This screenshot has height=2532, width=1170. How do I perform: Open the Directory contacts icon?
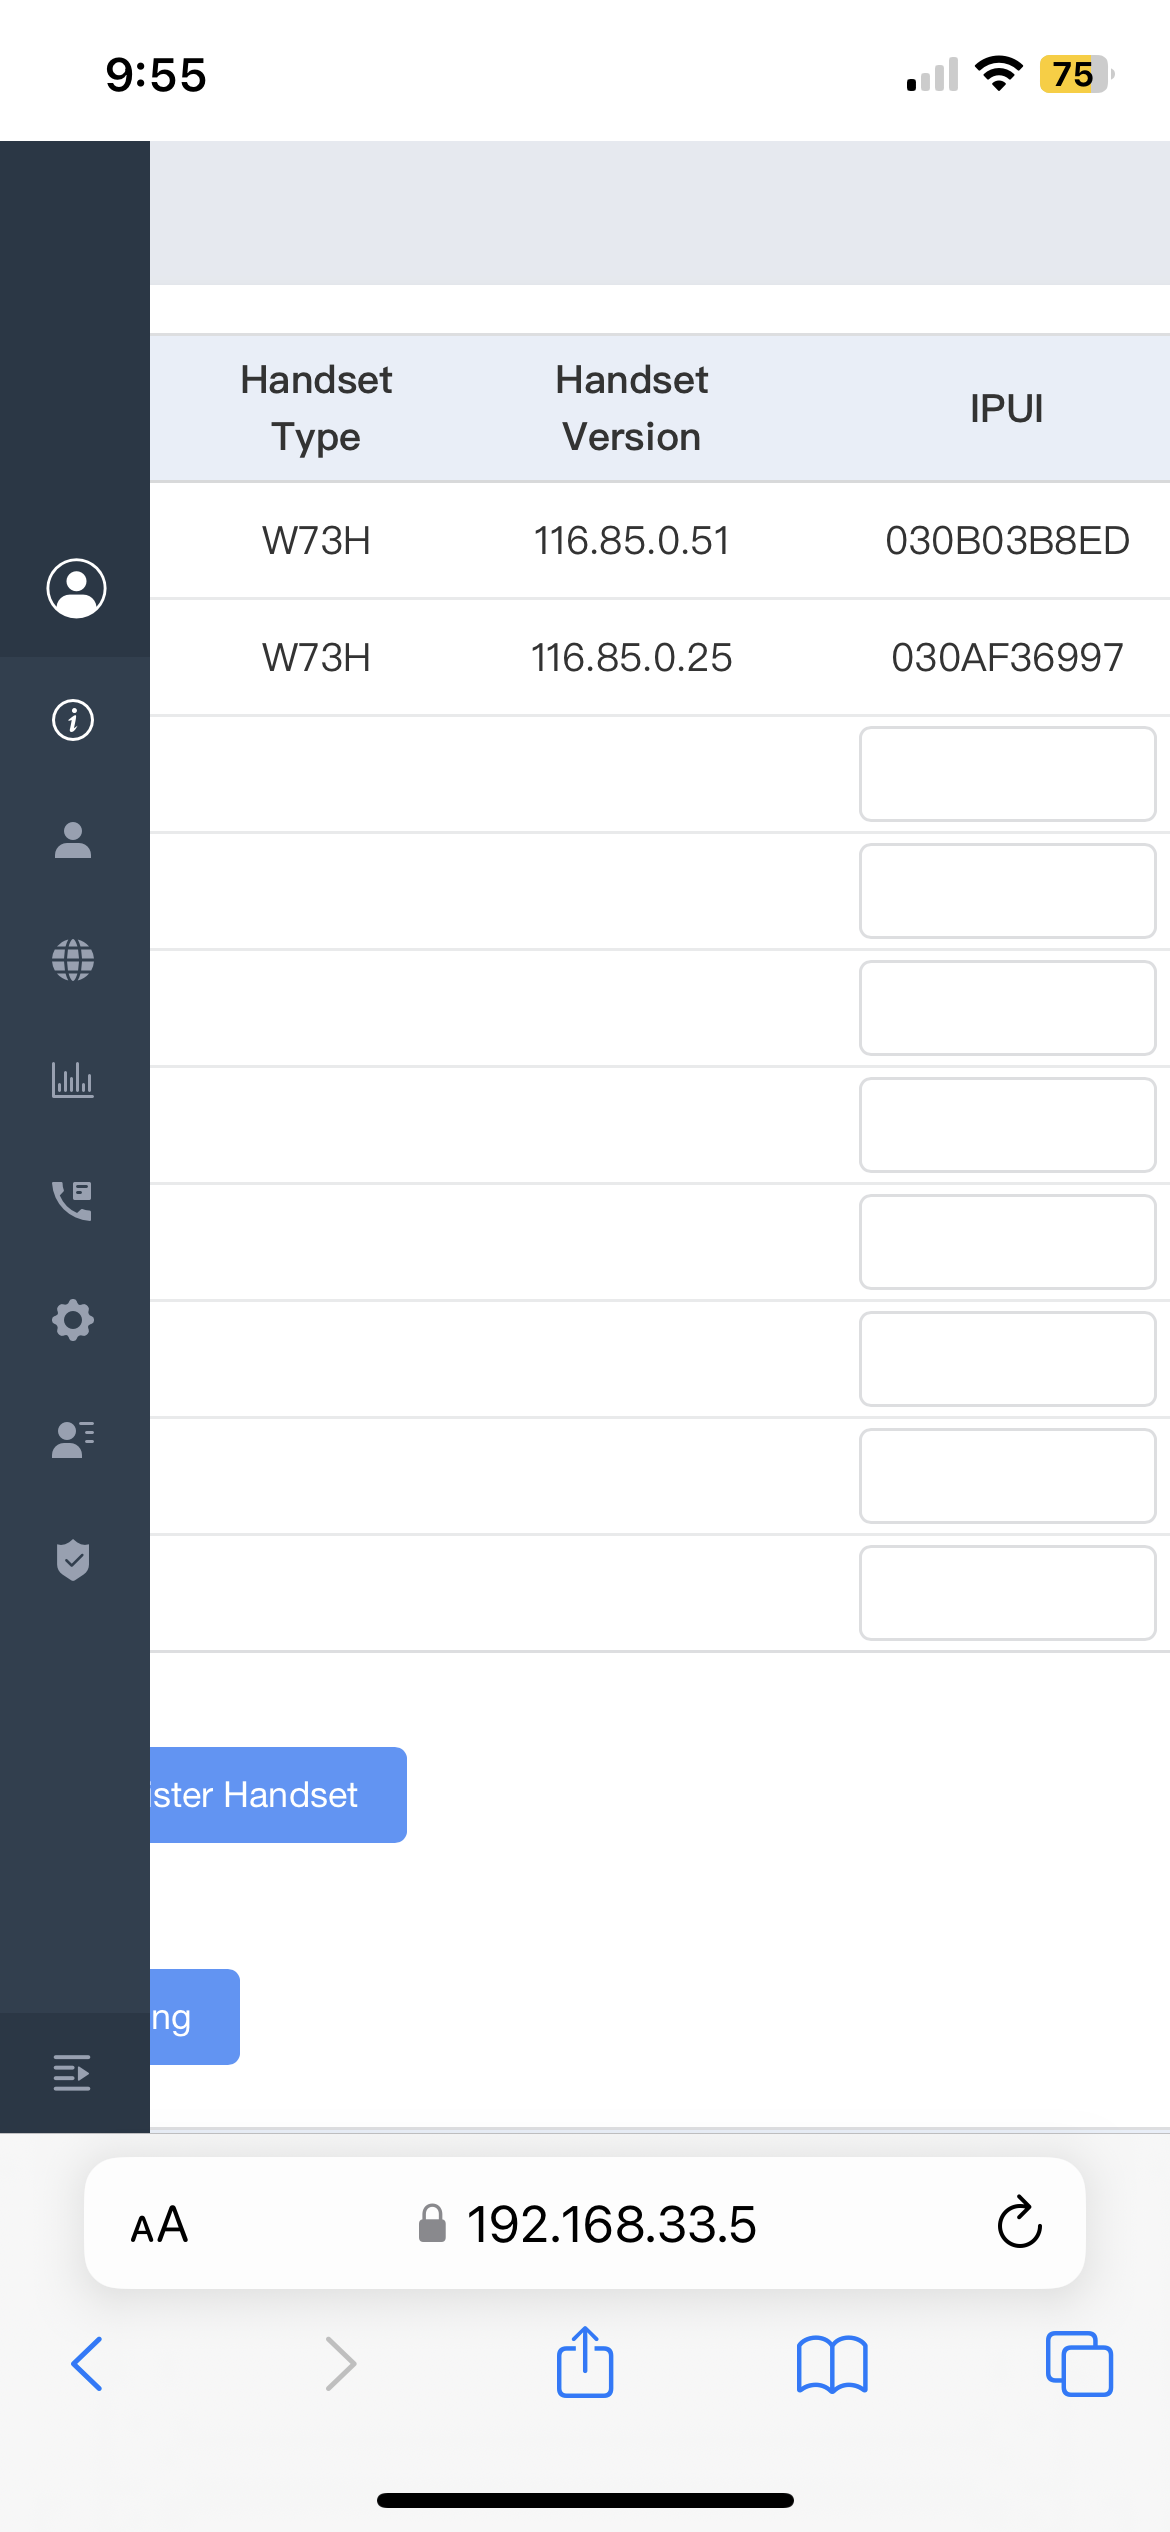click(73, 1440)
